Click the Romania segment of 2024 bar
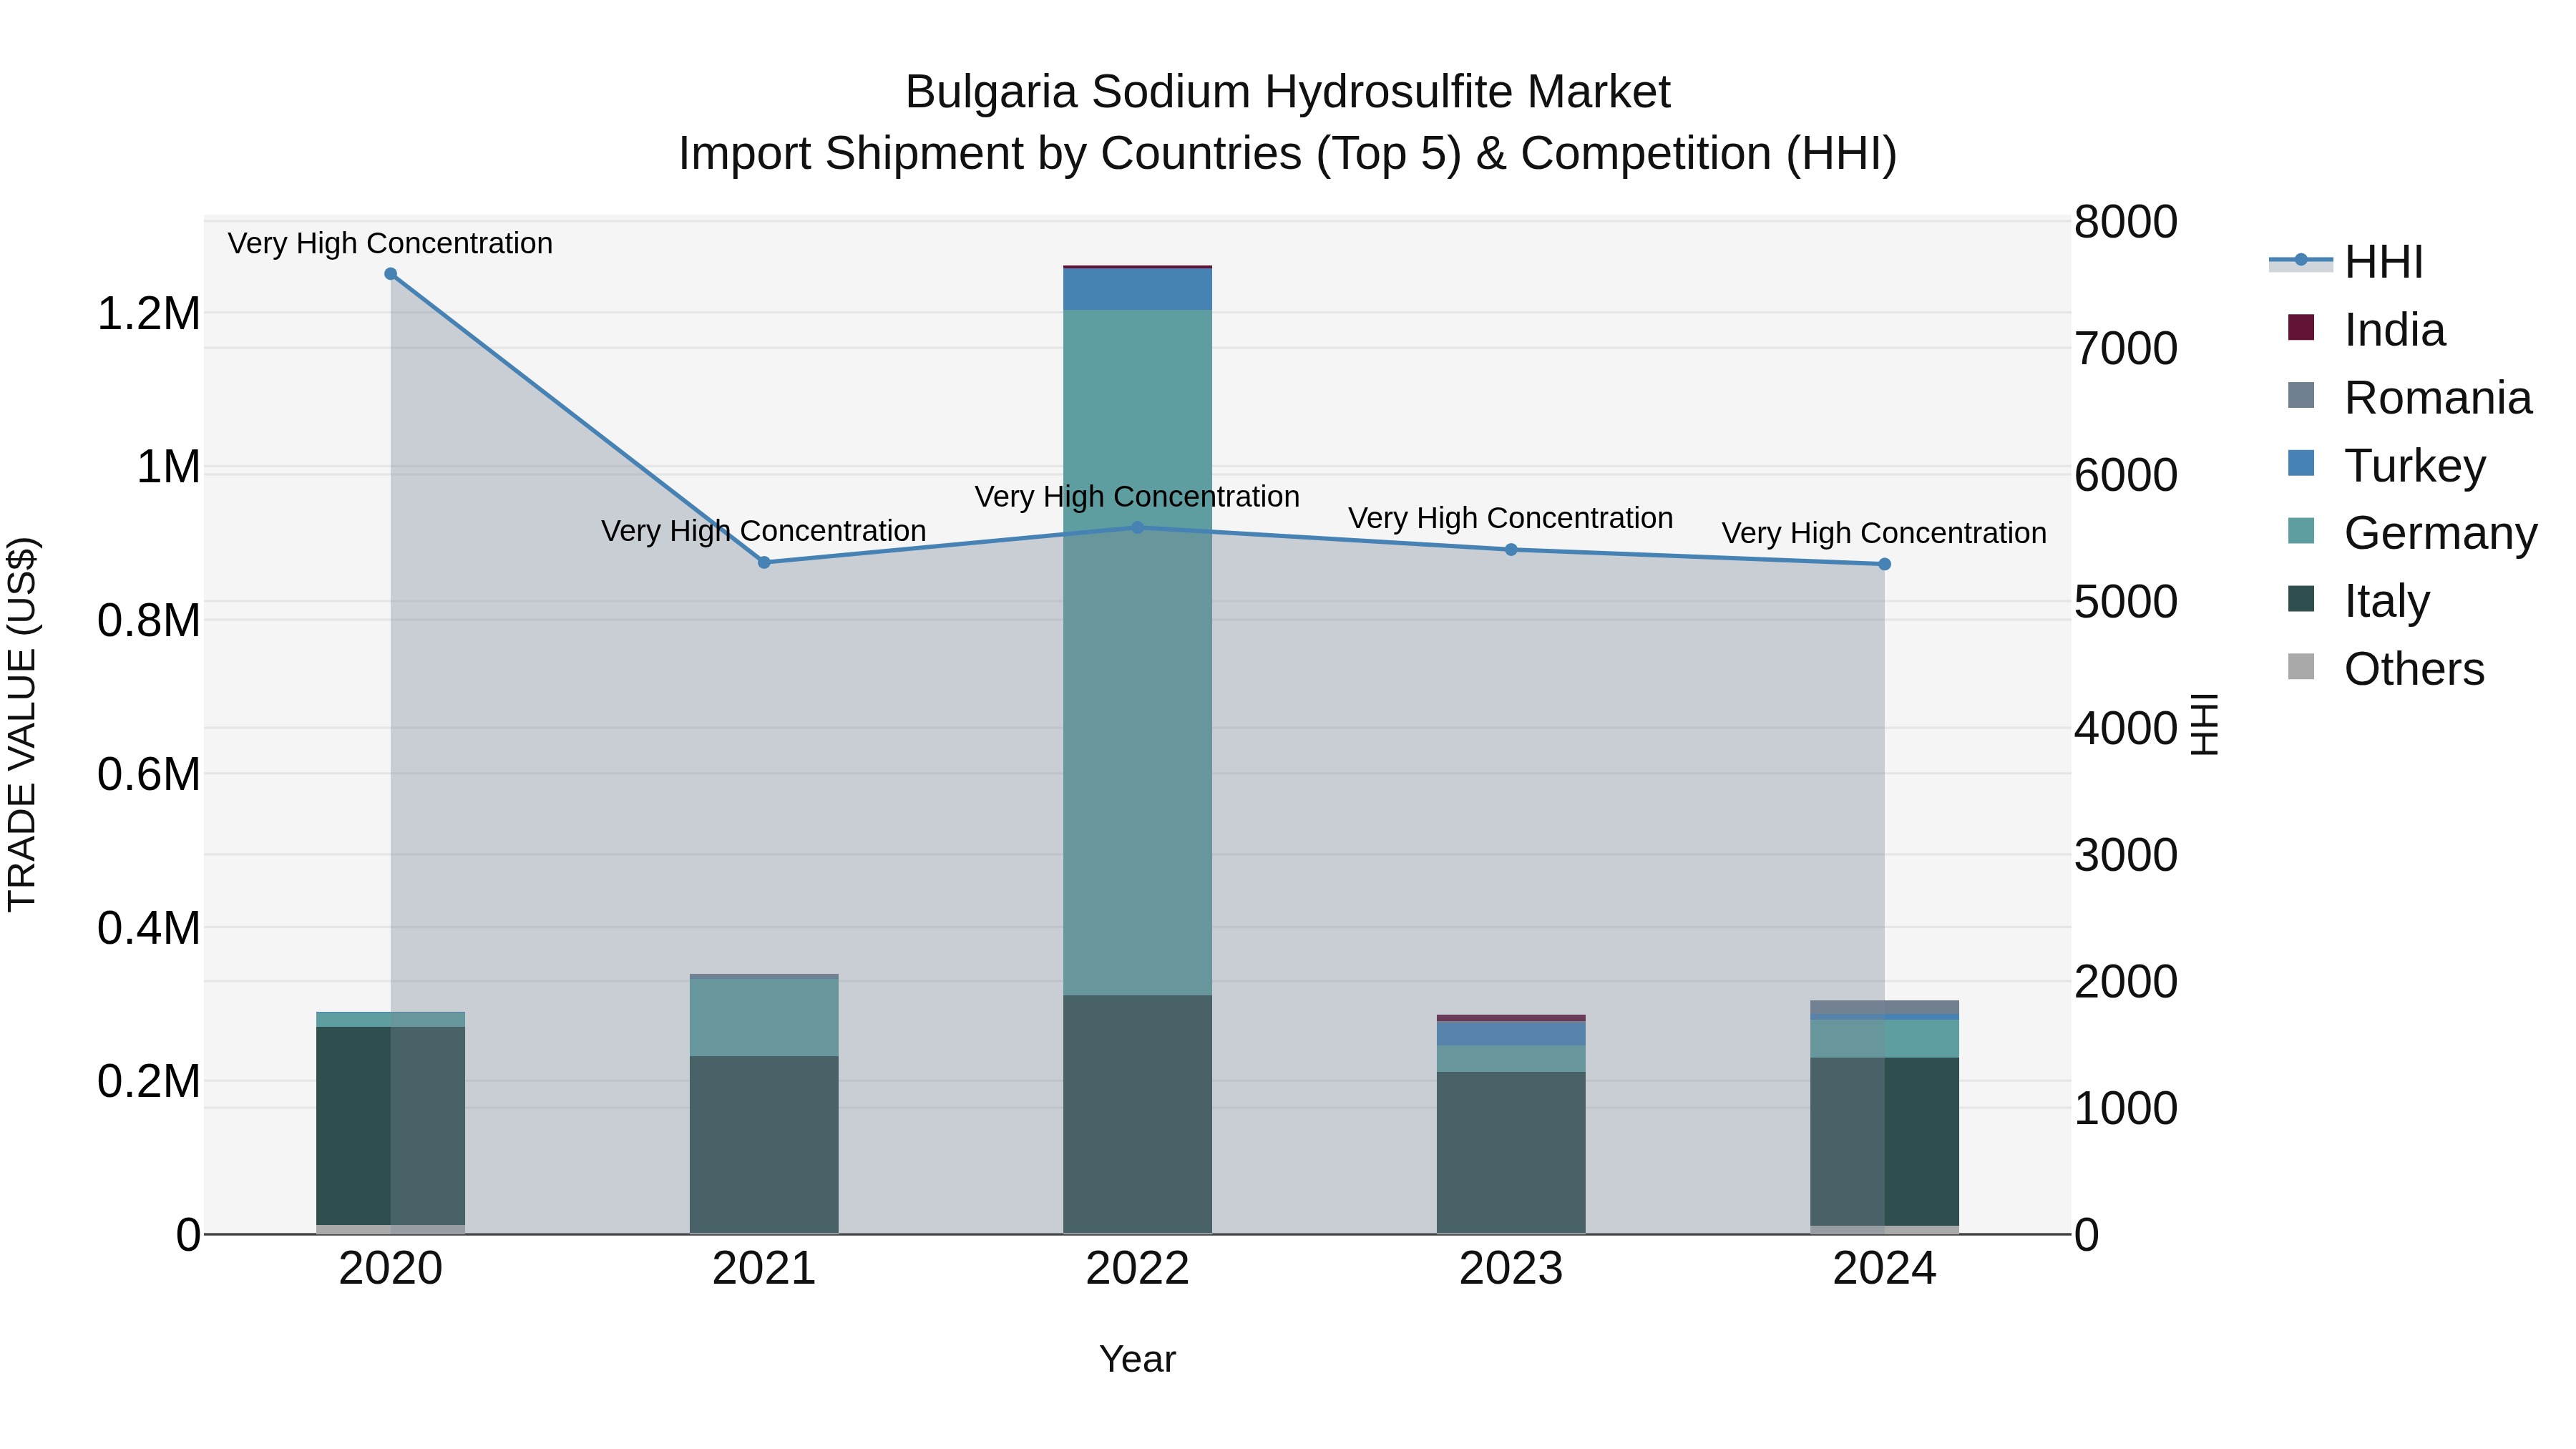 coord(1885,1007)
